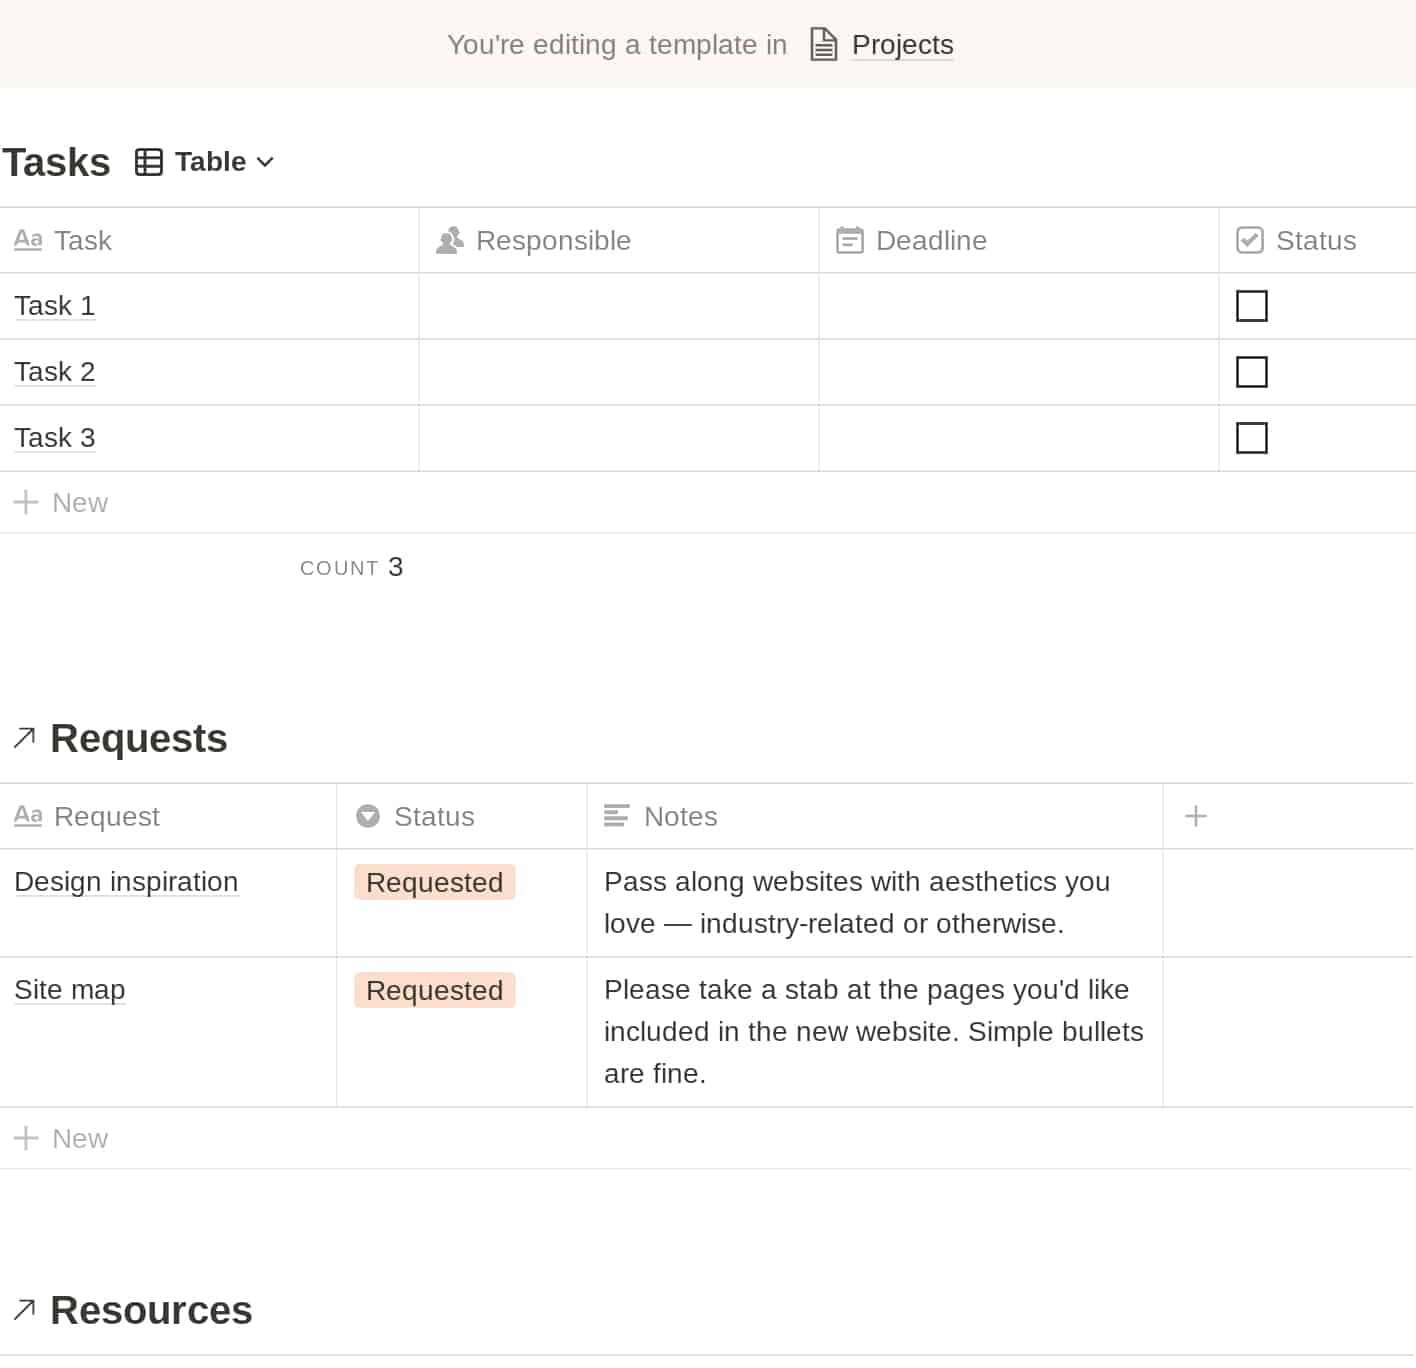Click the calendar icon in the Deadline header
1416x1368 pixels.
coord(849,240)
